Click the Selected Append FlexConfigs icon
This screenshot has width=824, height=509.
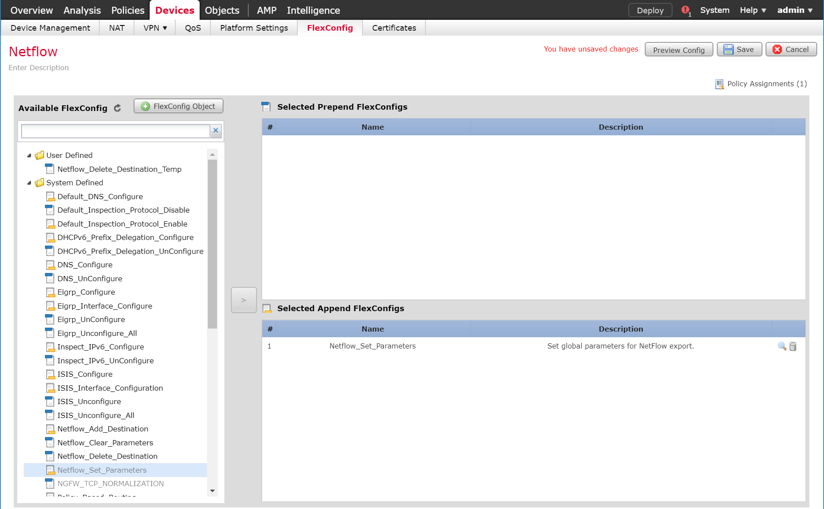pos(267,309)
